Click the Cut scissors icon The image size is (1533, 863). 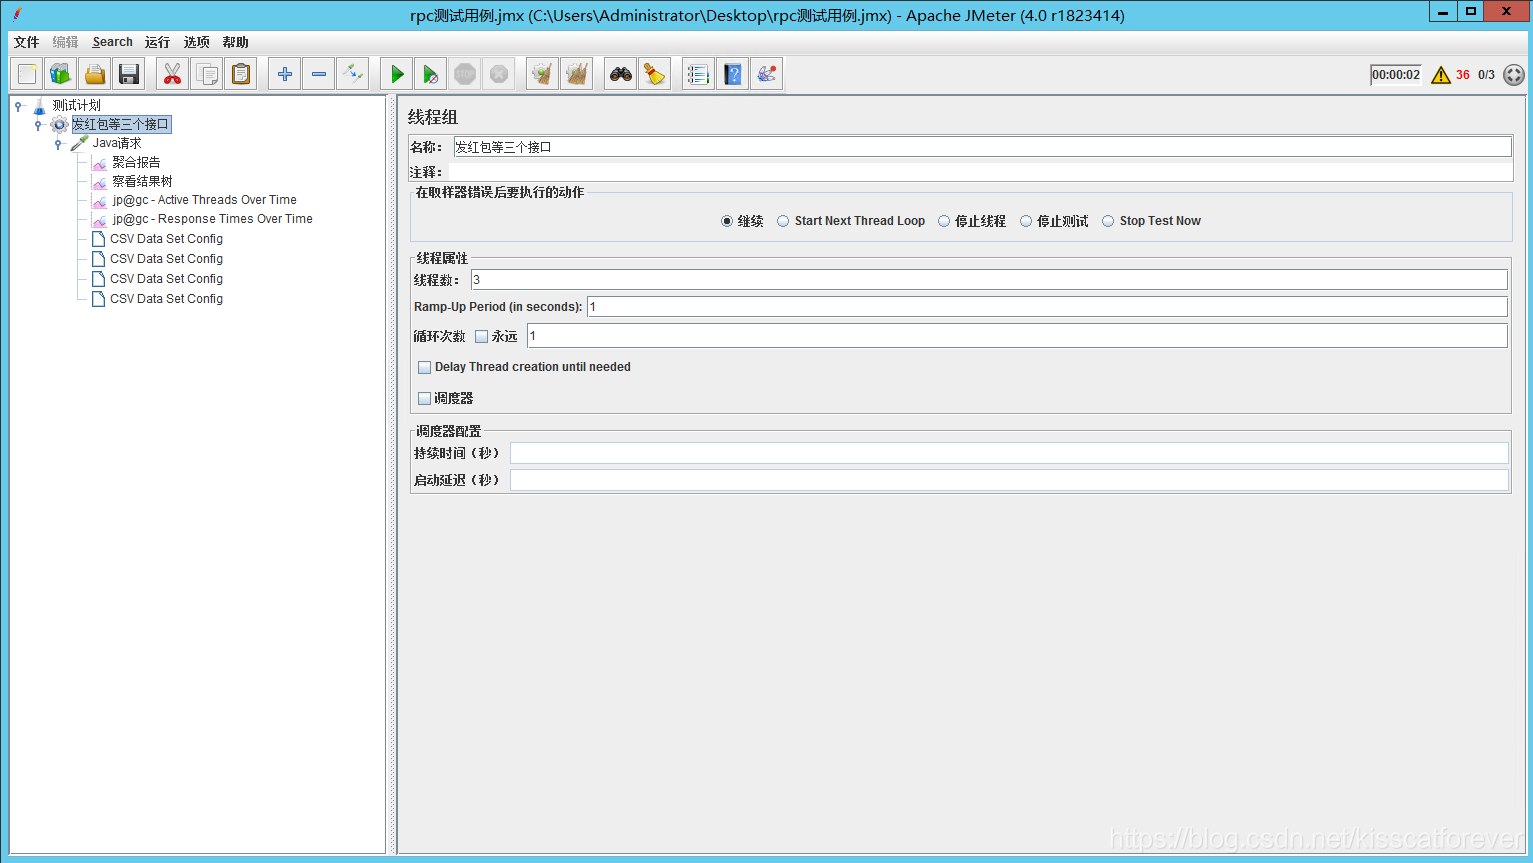[173, 74]
